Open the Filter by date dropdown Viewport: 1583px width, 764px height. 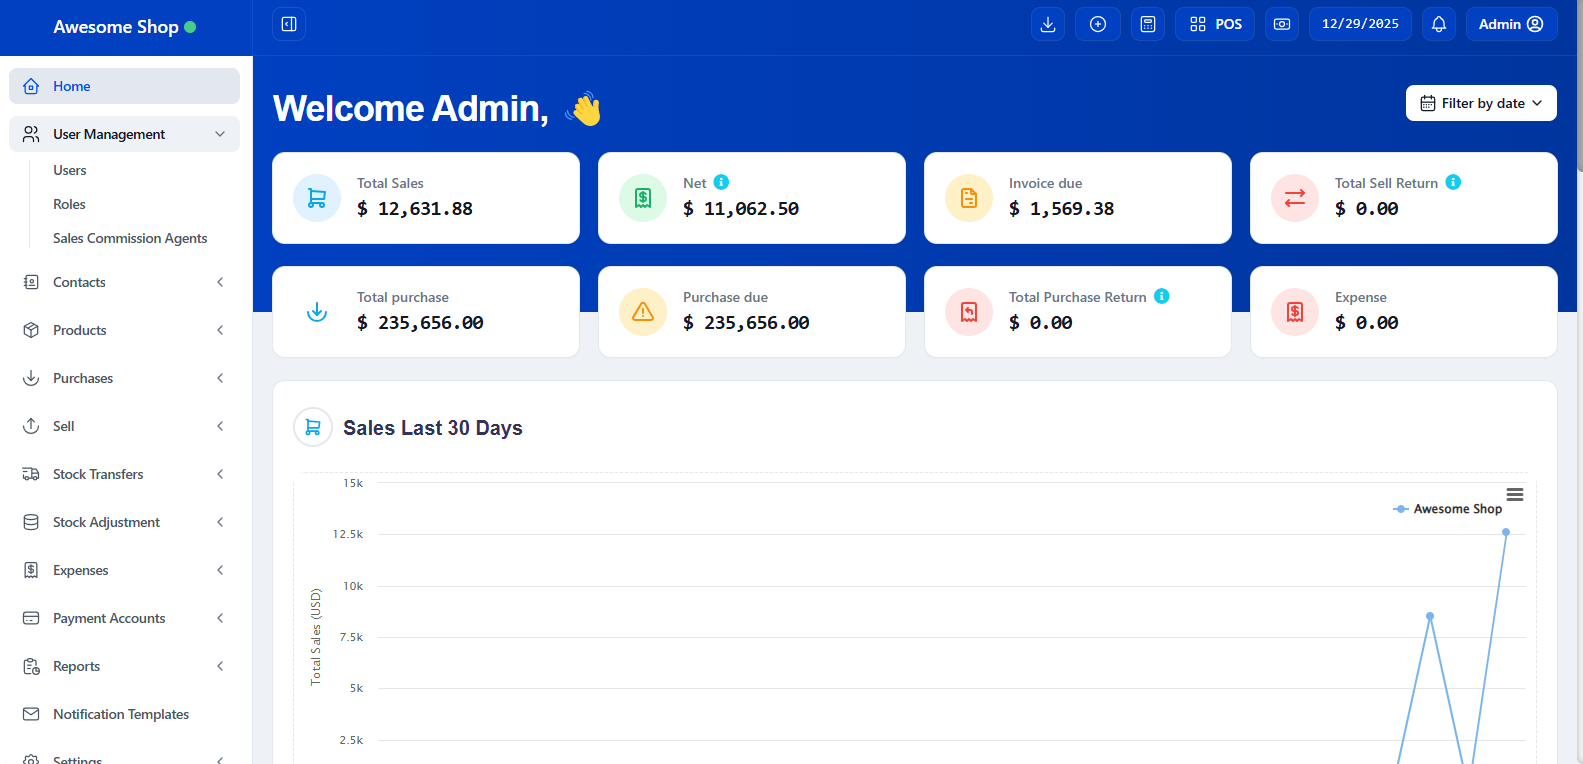pos(1480,103)
